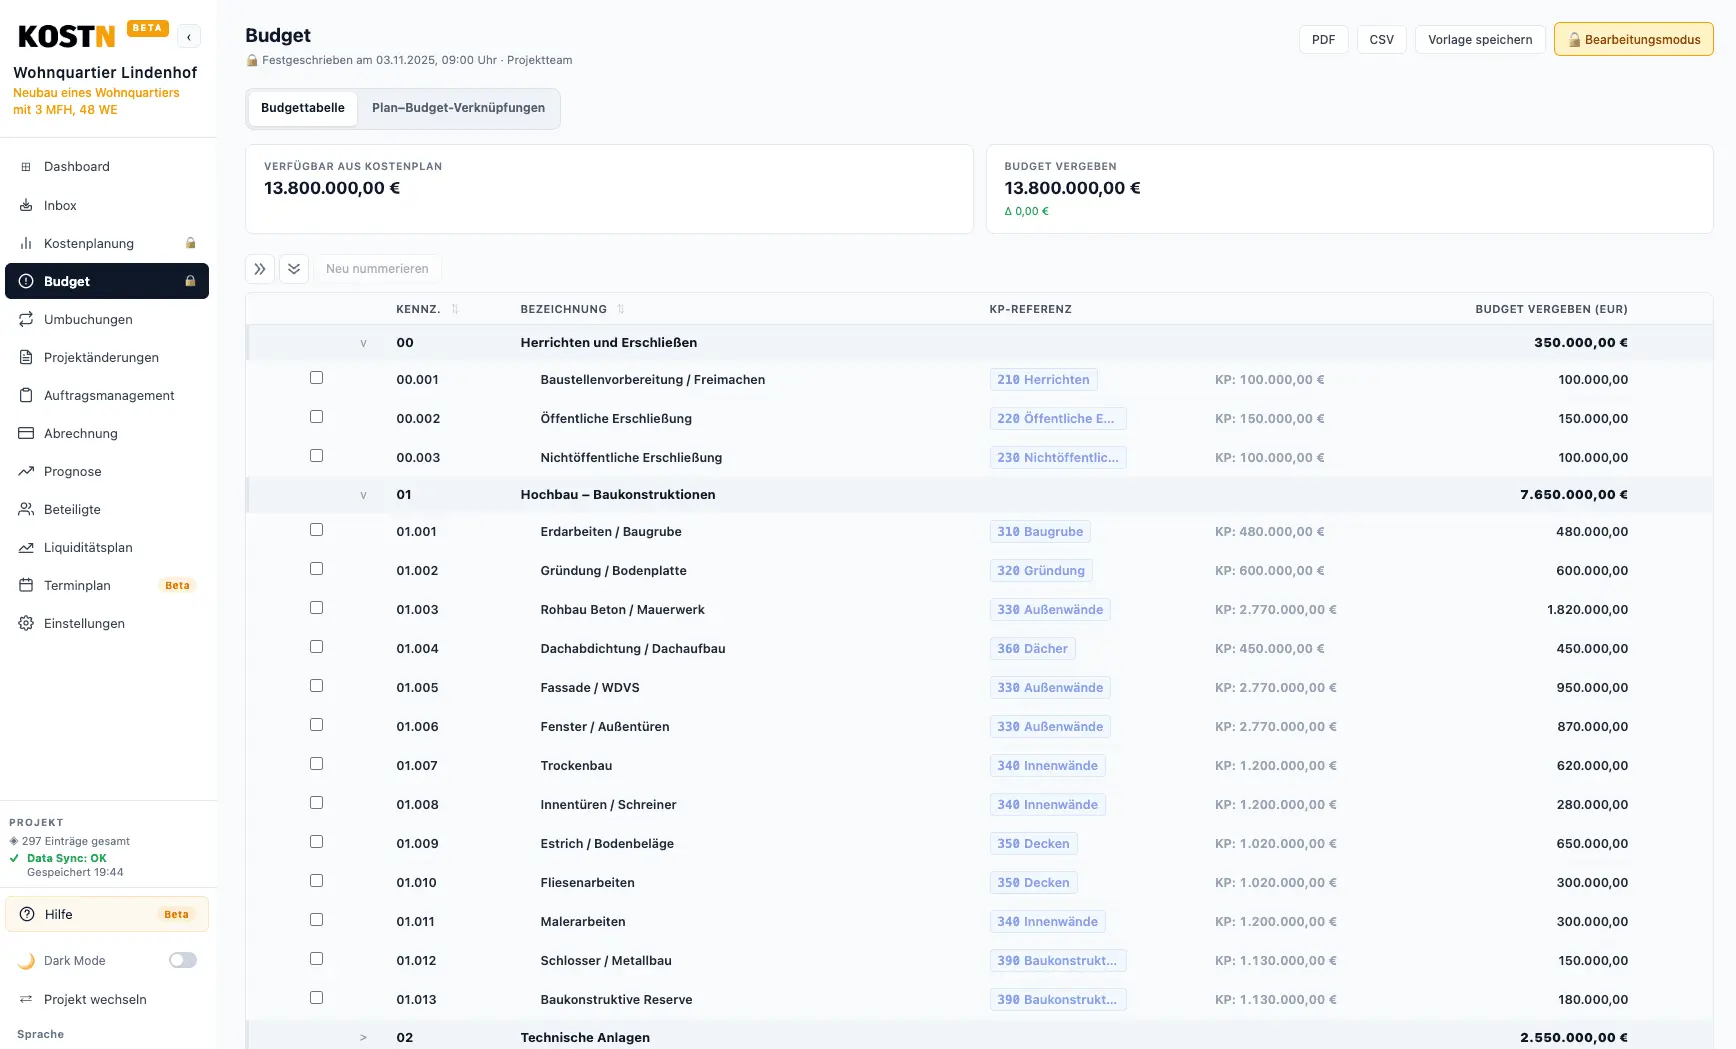Expand all rows with double right chevron
This screenshot has width=1736, height=1049.
click(260, 269)
